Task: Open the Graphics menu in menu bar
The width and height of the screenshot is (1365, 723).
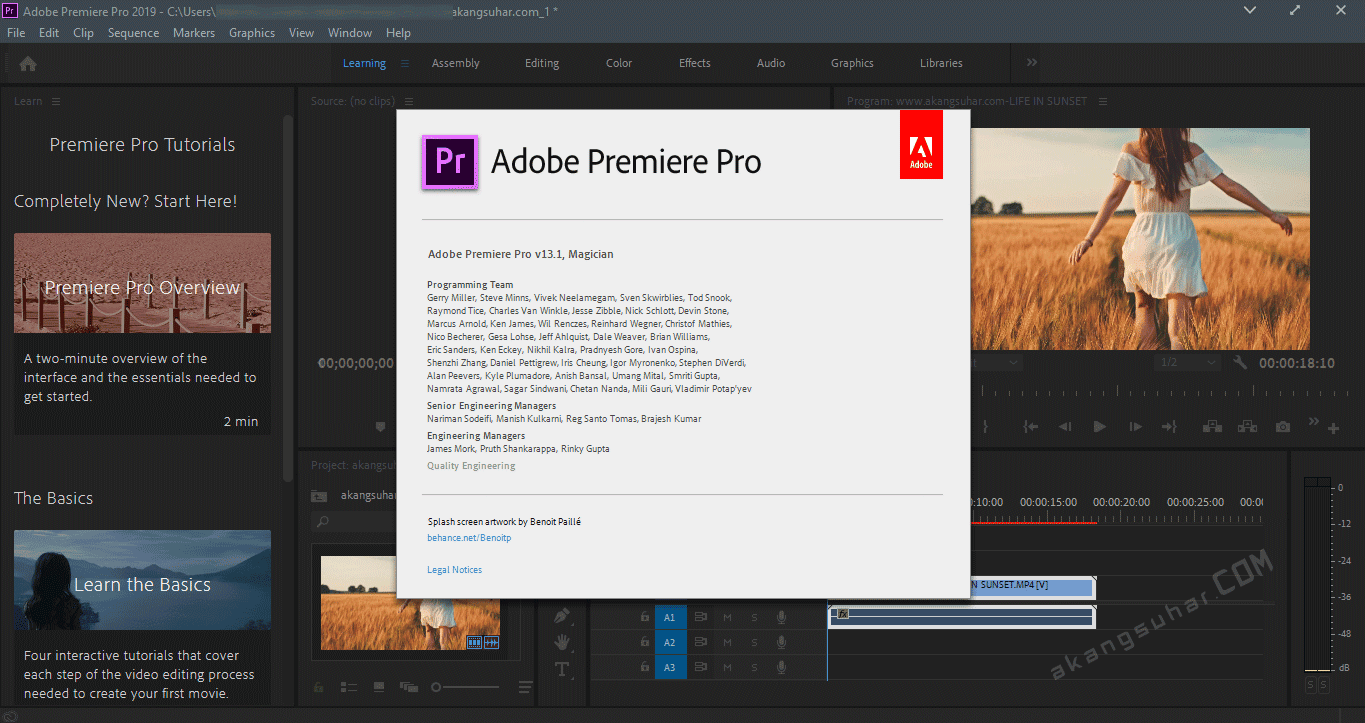Action: tap(252, 33)
